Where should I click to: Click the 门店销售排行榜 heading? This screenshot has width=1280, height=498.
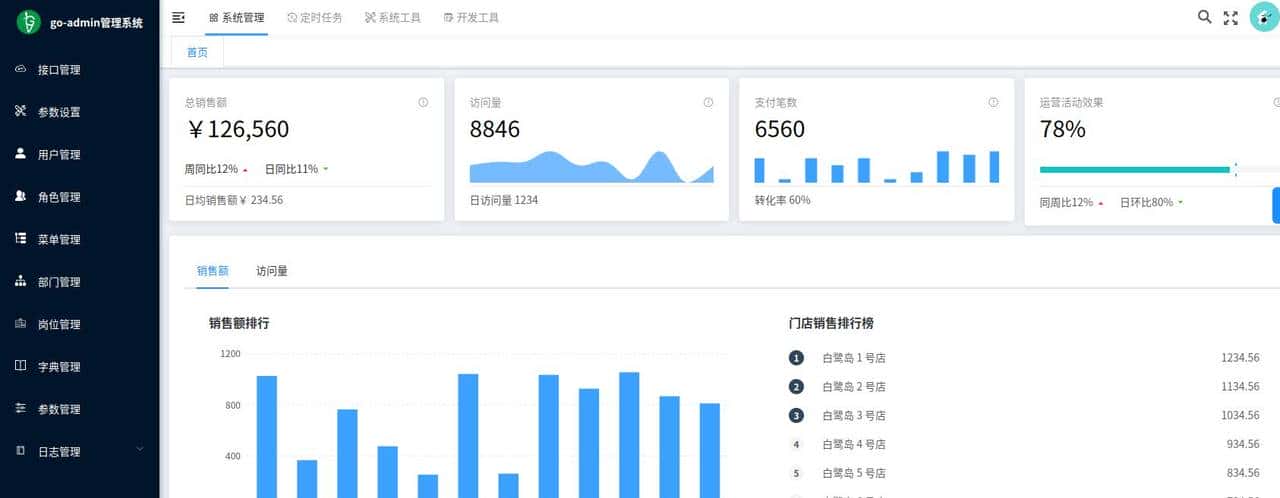pyautogui.click(x=832, y=323)
